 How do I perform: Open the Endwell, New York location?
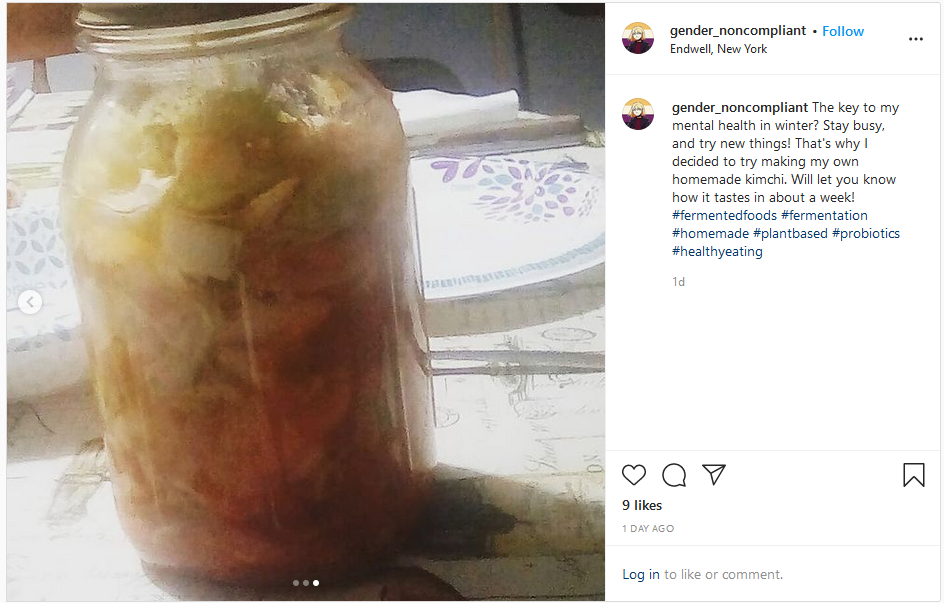718,49
